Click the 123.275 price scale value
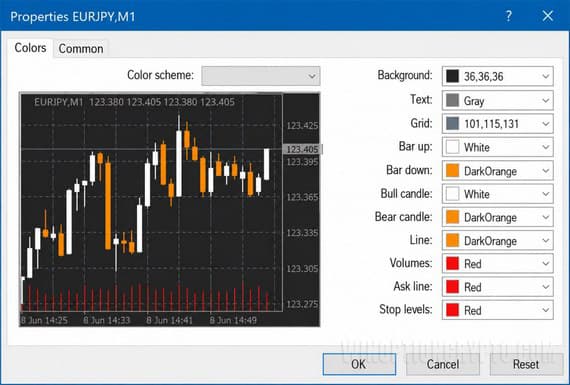 click(x=302, y=304)
